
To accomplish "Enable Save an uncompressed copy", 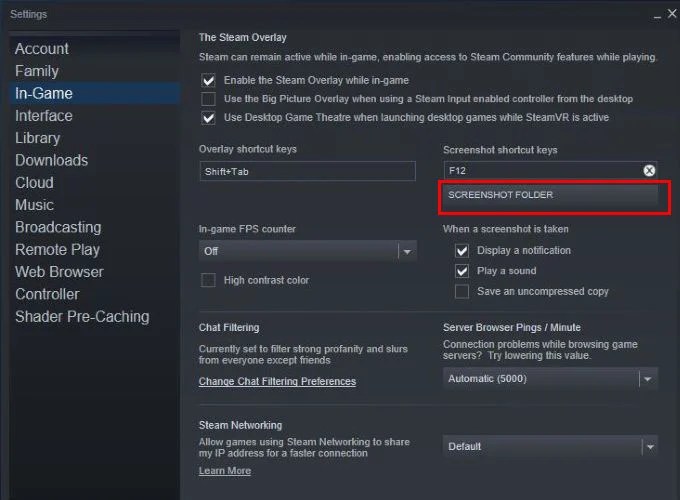I will (x=462, y=291).
